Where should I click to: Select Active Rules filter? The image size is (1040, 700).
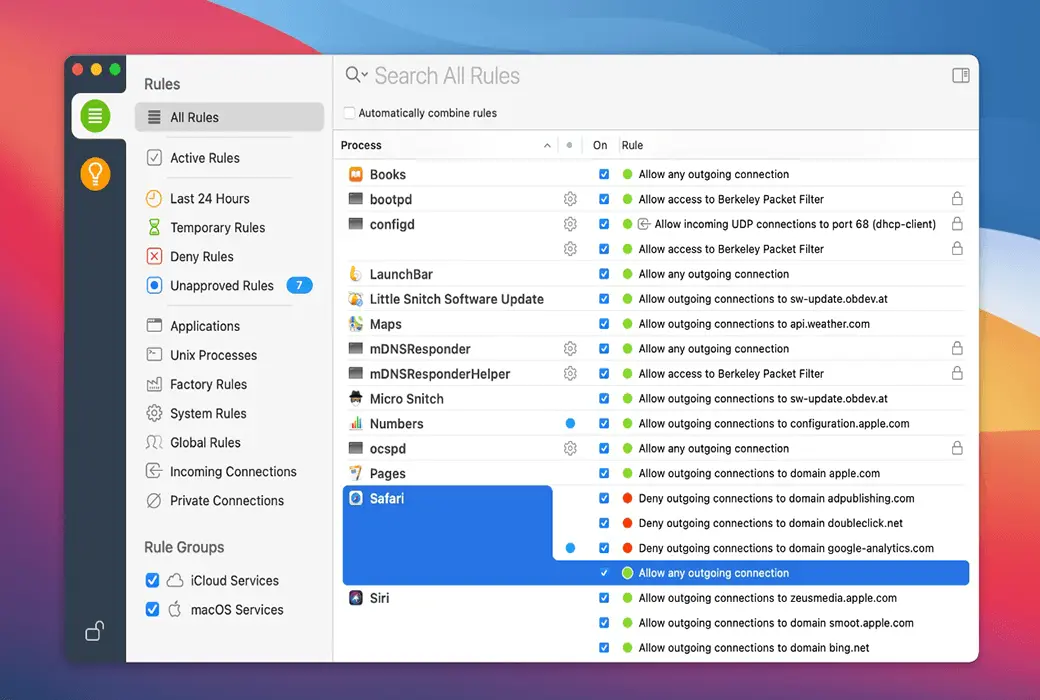click(204, 158)
